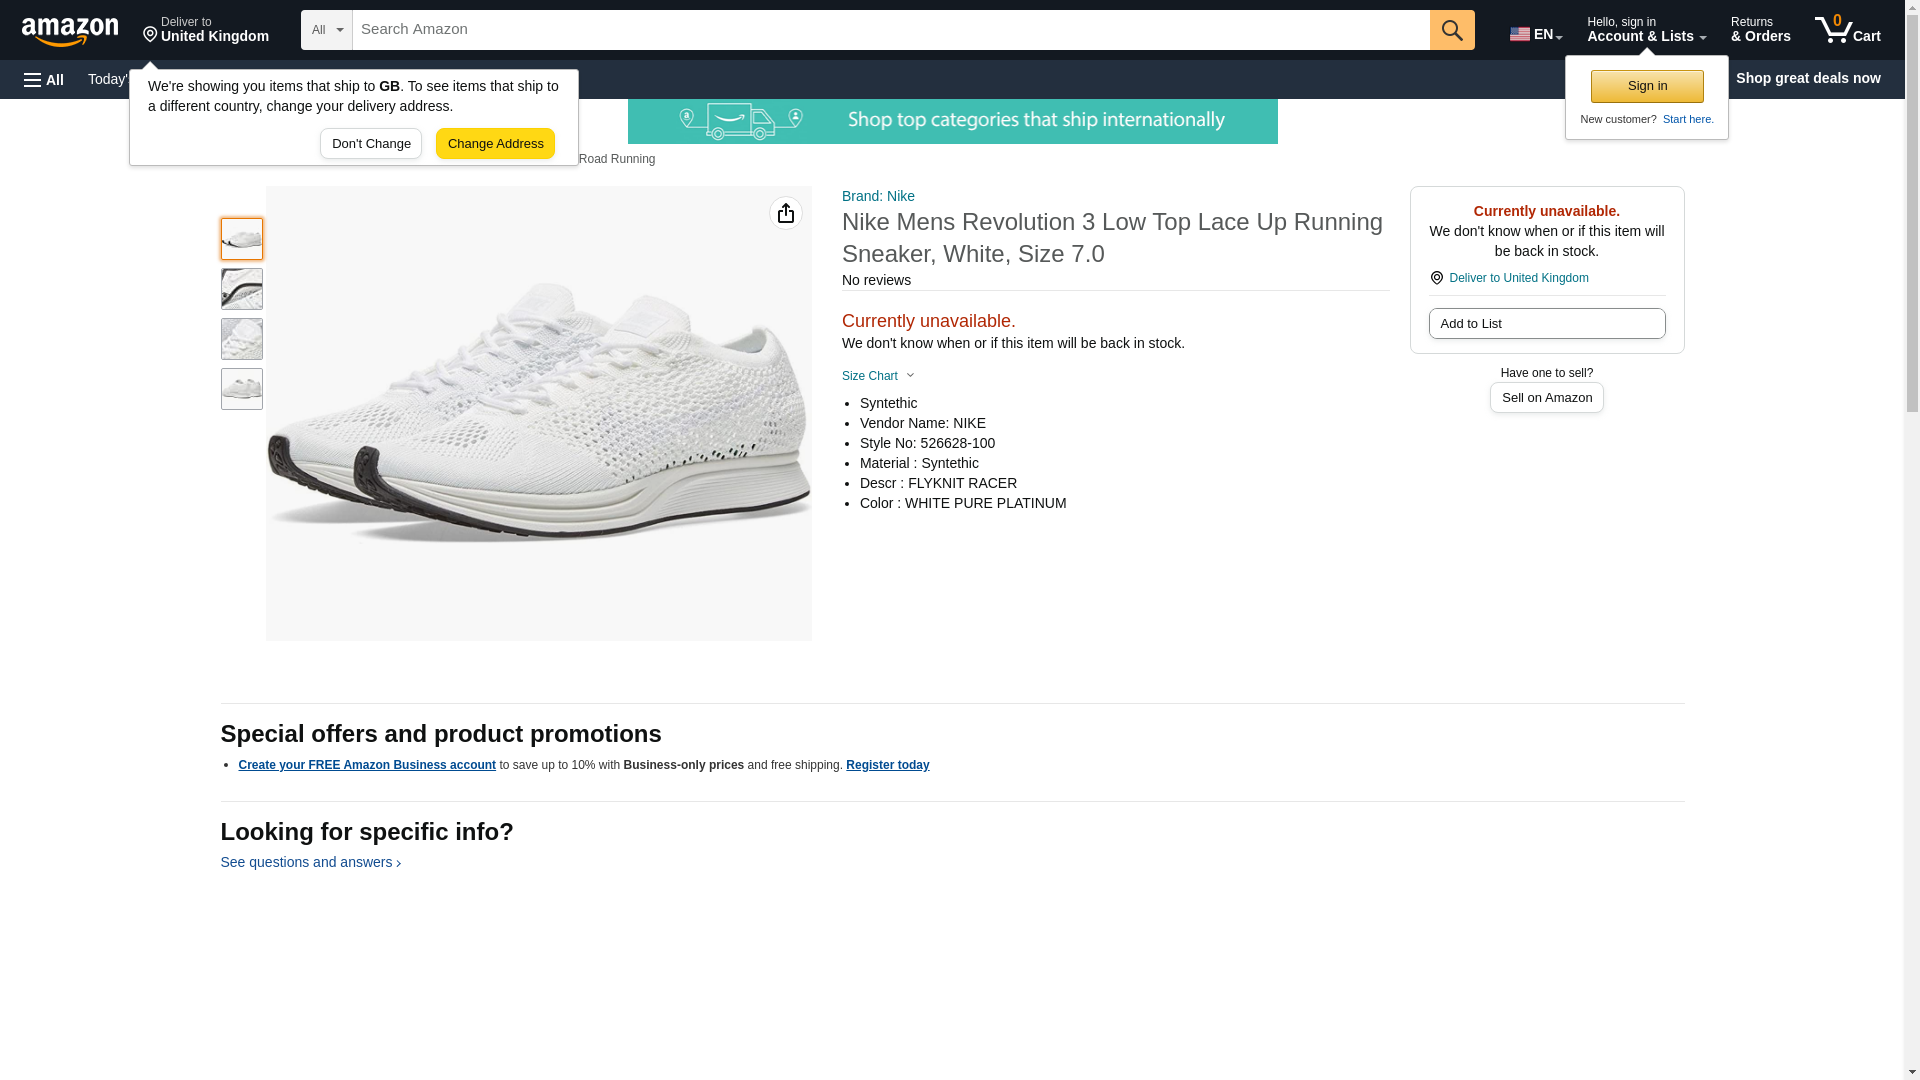
Task: Click the Deliver to United Kingdom location link
Action: [x=1518, y=278]
